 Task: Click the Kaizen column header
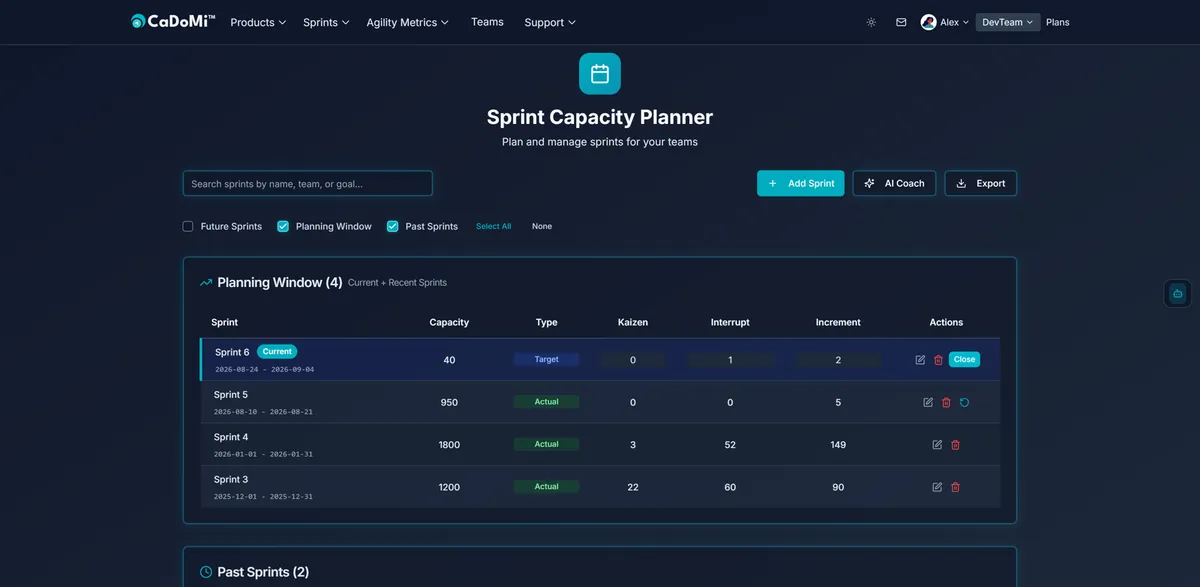(x=633, y=322)
